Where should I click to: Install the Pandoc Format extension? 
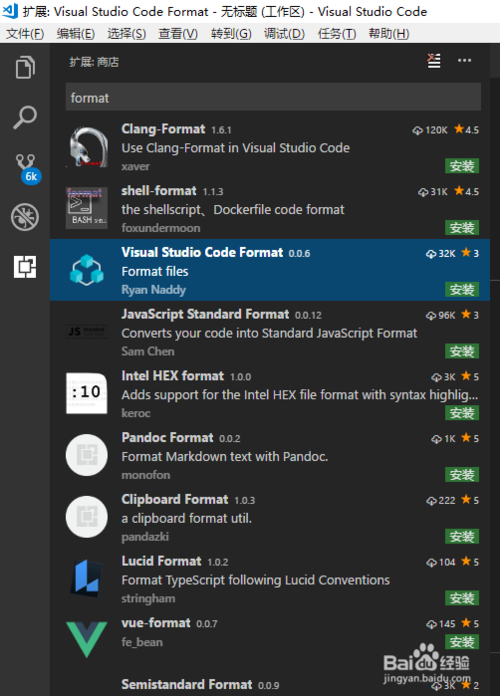[462, 475]
